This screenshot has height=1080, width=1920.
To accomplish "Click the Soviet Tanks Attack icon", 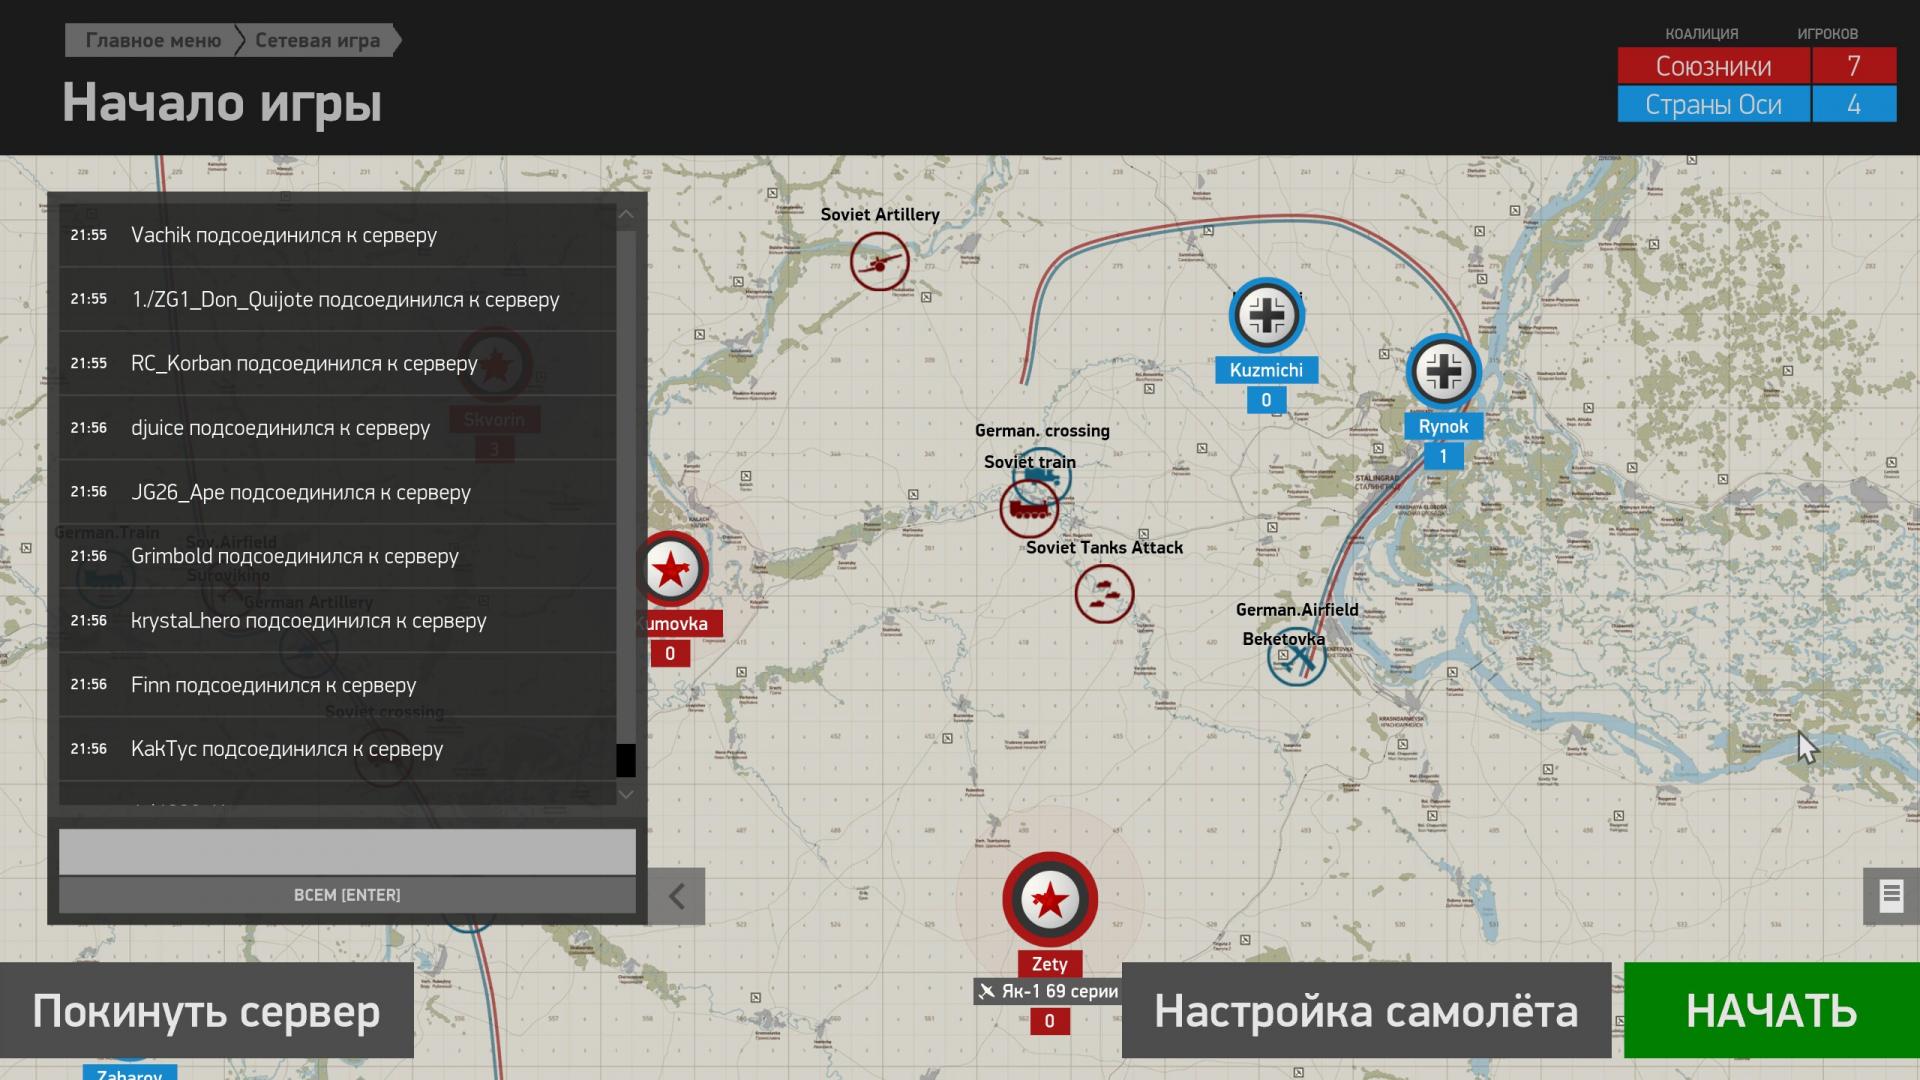I will (x=1104, y=593).
